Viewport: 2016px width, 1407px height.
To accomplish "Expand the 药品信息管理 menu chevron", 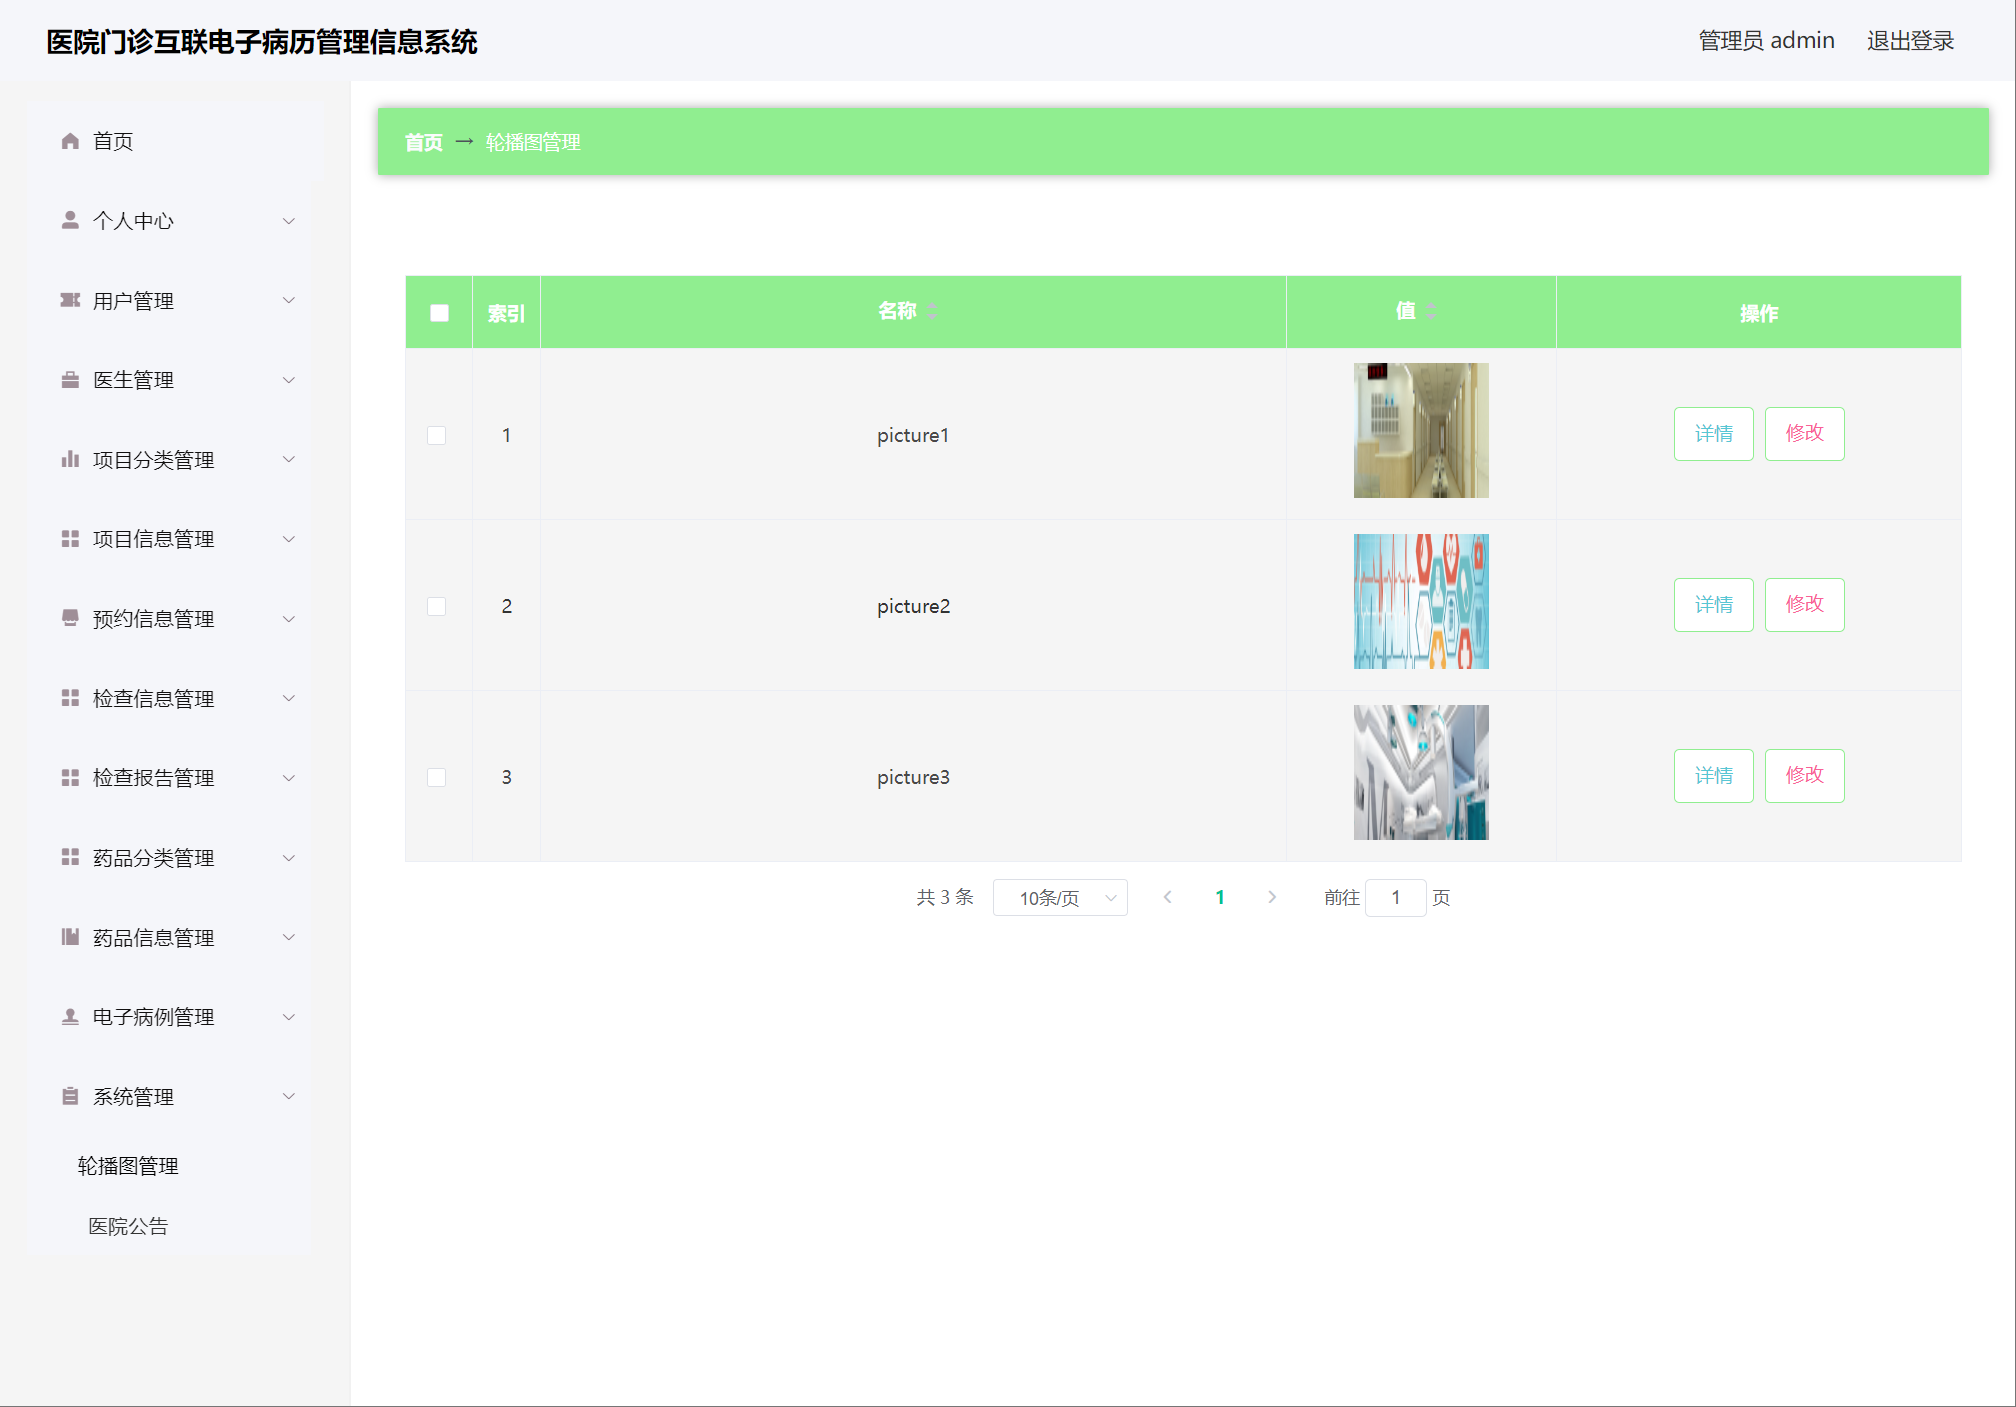I will tap(289, 937).
